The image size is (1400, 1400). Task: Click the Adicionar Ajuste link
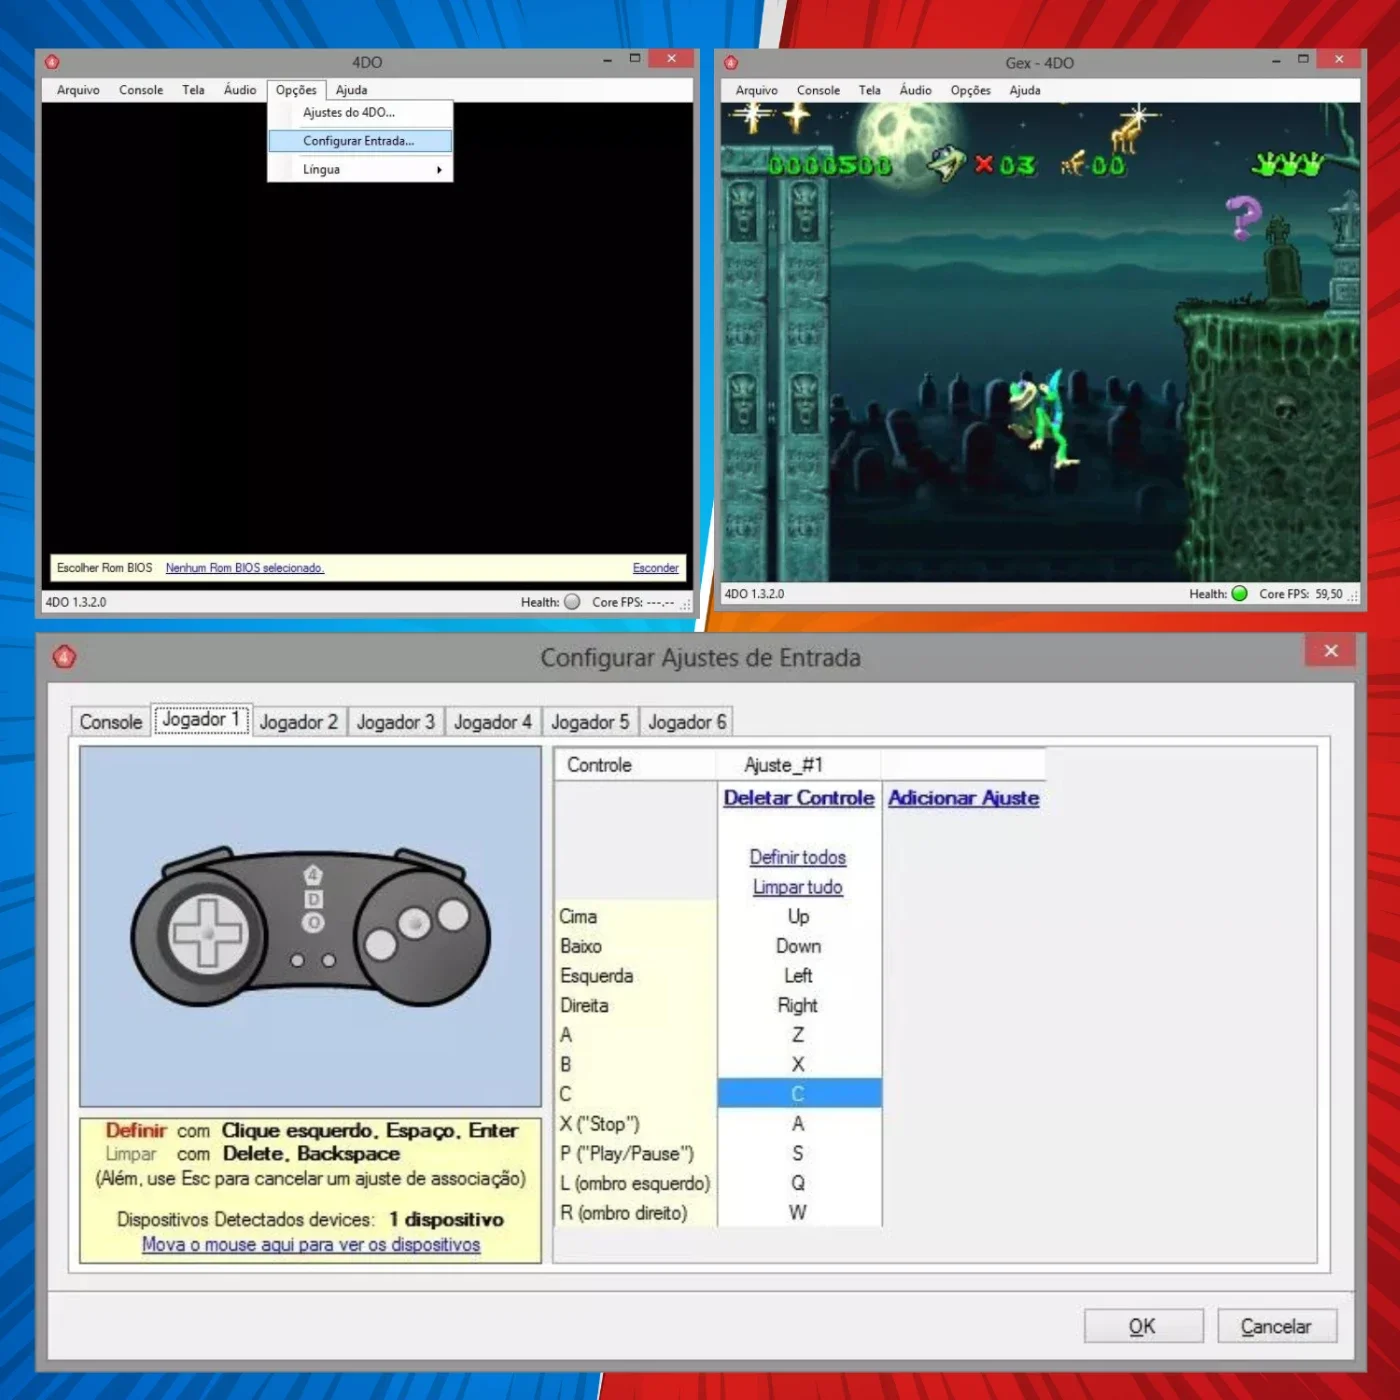click(964, 798)
